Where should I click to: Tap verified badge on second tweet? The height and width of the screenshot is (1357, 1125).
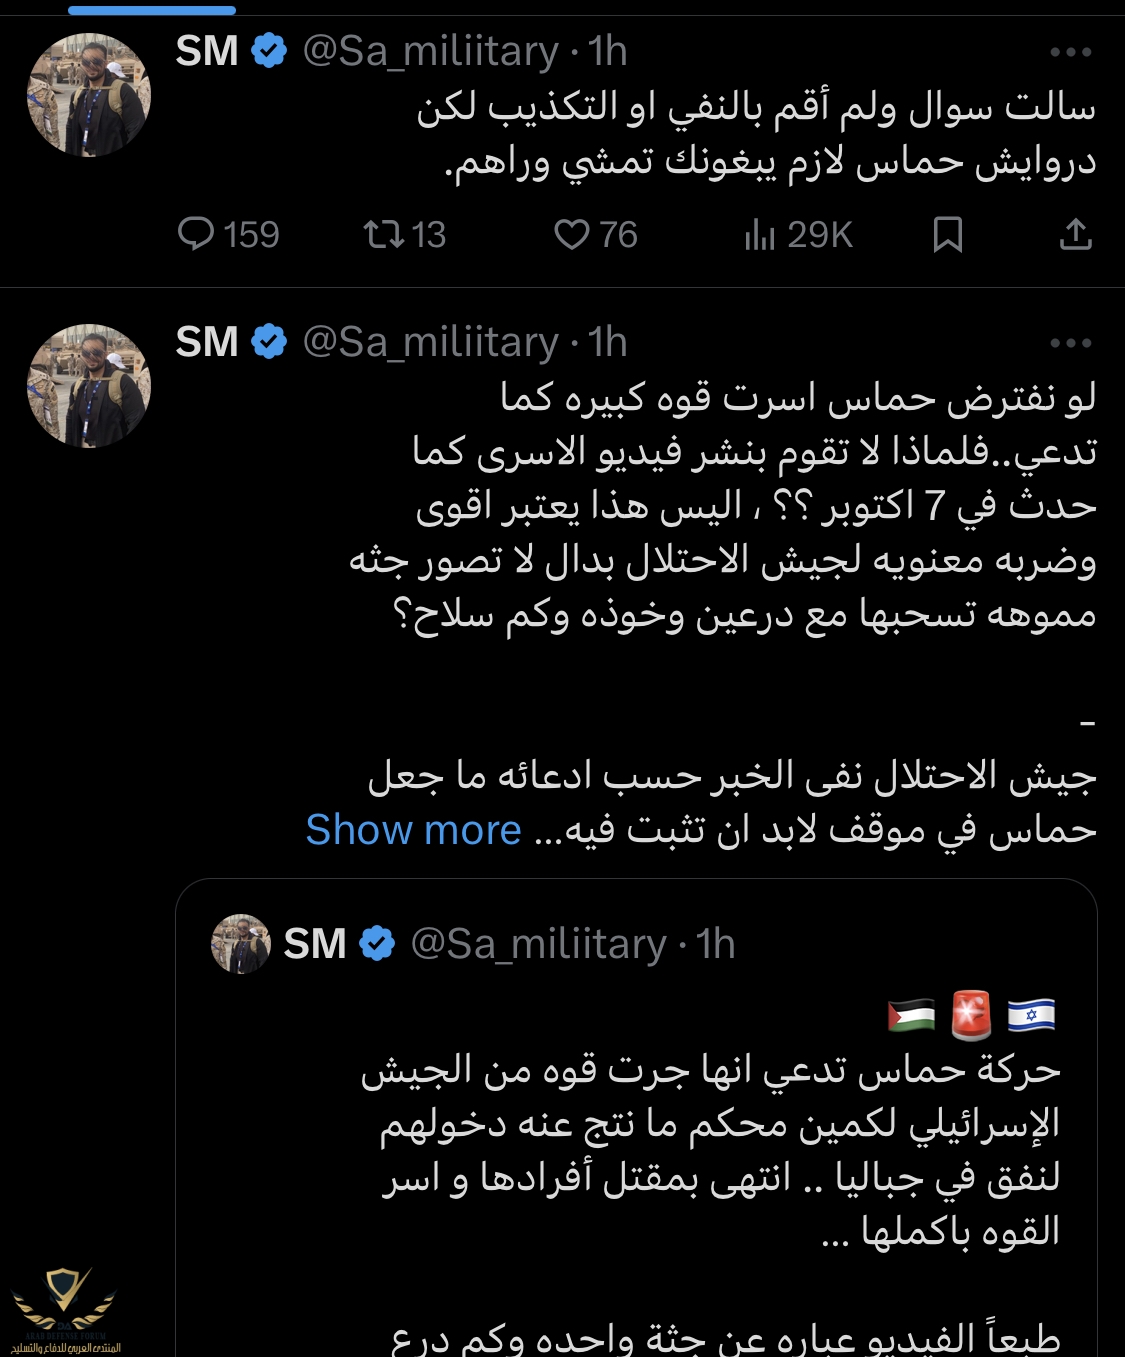[269, 342]
